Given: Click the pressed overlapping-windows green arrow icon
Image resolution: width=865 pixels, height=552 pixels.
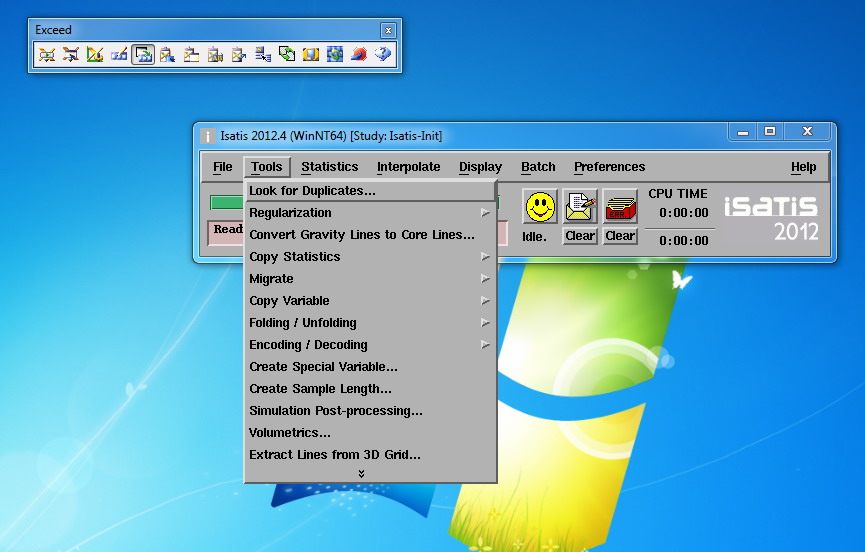Looking at the screenshot, I should point(143,55).
